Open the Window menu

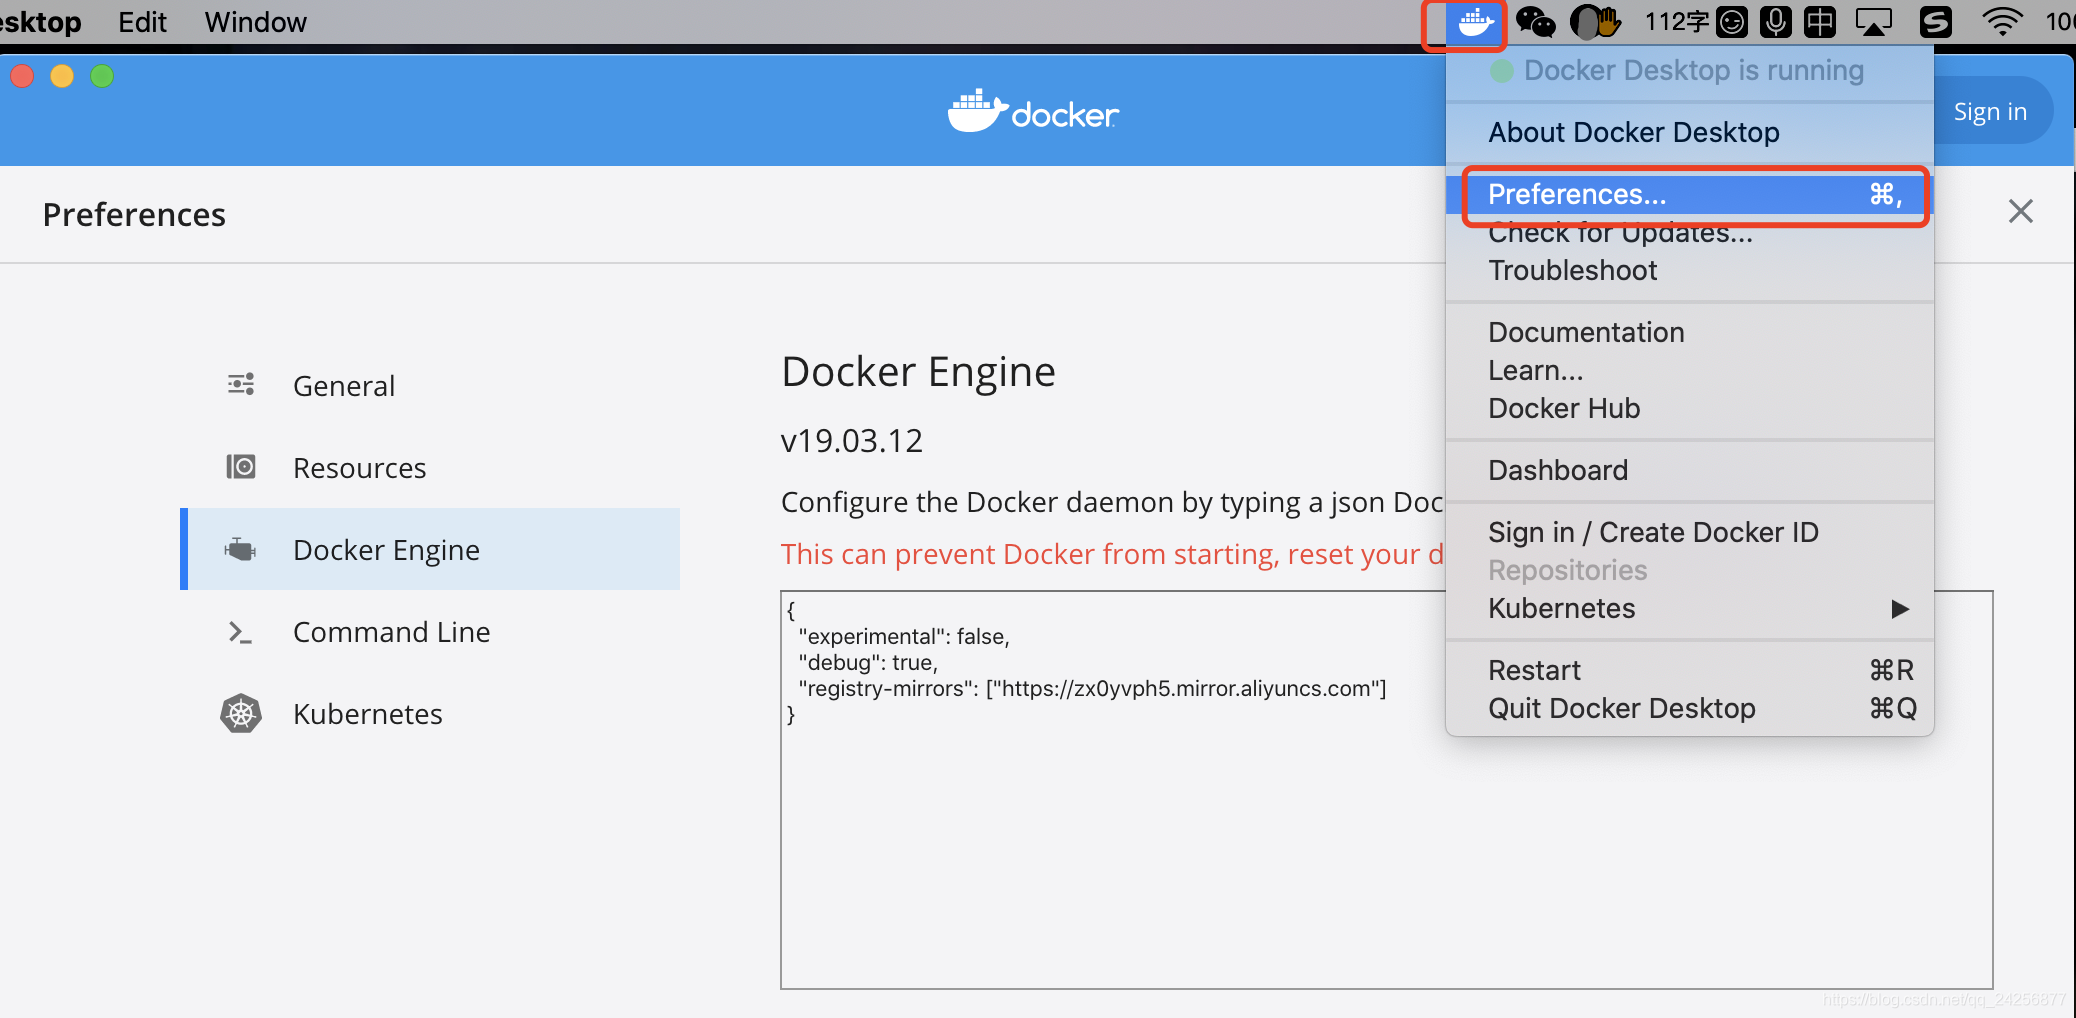coord(255,22)
